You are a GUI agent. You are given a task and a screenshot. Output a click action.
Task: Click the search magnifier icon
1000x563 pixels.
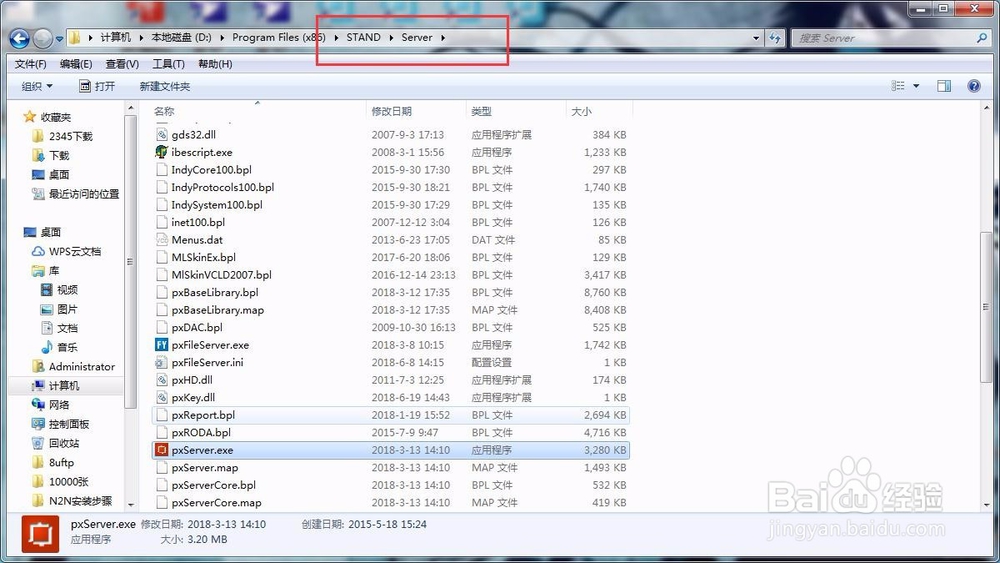[x=982, y=38]
